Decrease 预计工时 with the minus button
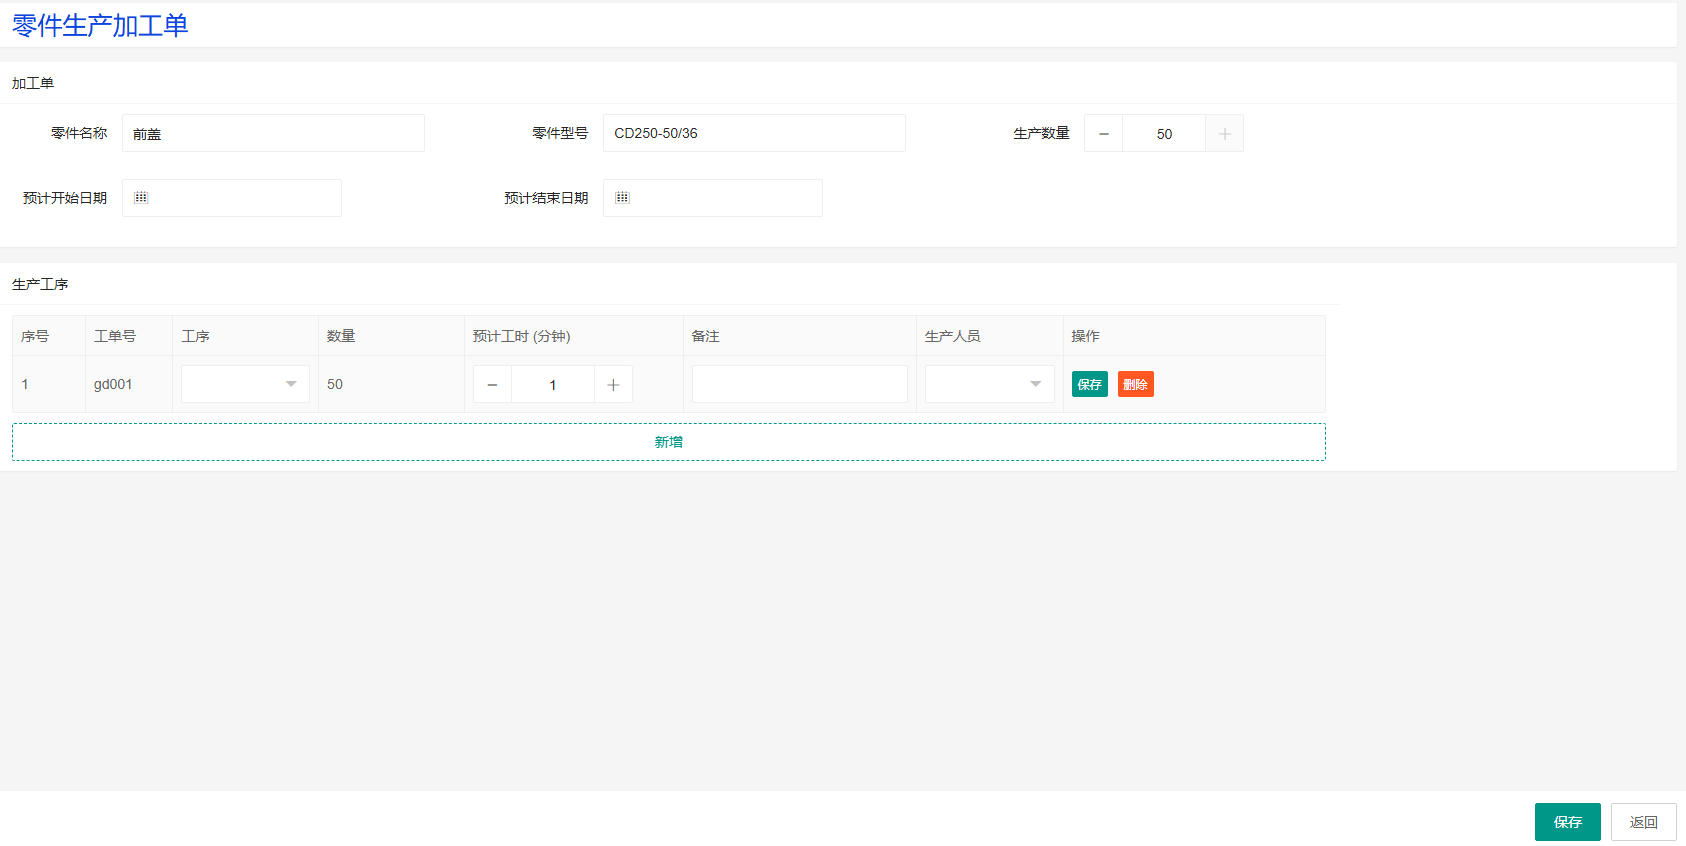 pyautogui.click(x=492, y=385)
